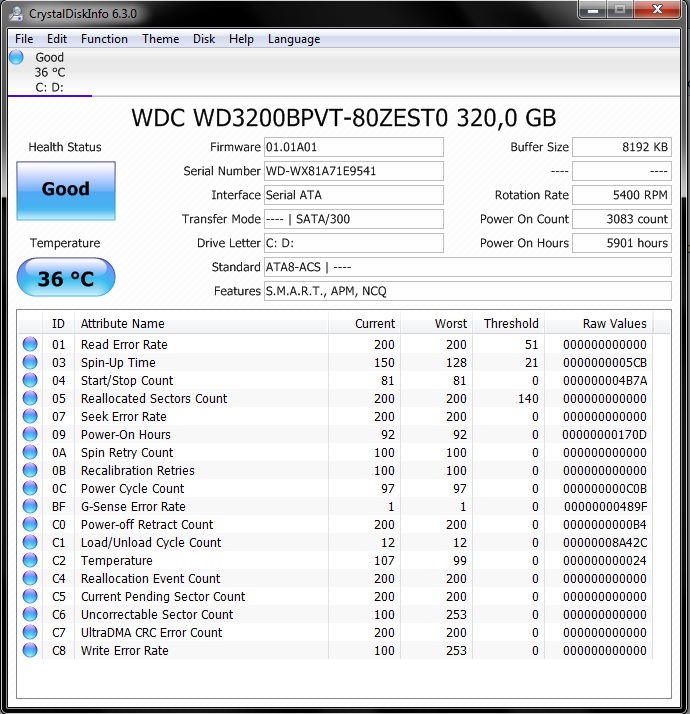The image size is (690, 714).
Task: Close the CrystalDiskInfo window
Action: click(x=657, y=10)
